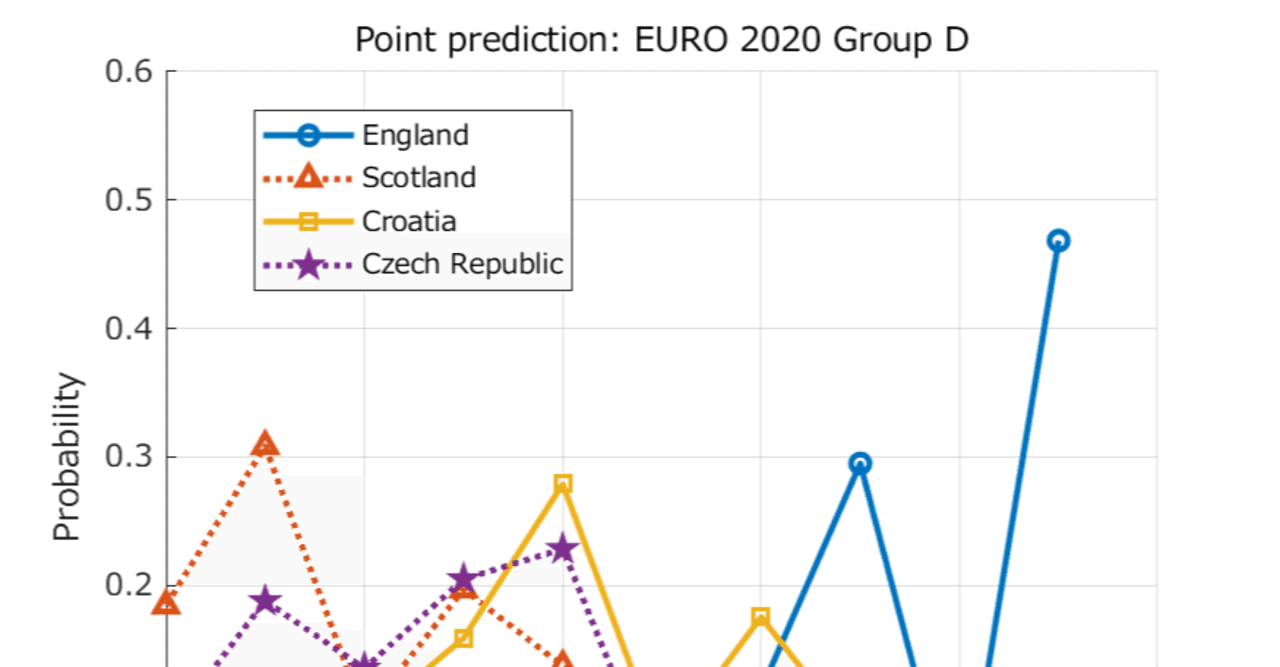Select Czech Republic's star just above 0.2
The height and width of the screenshot is (667, 1280).
click(463, 579)
